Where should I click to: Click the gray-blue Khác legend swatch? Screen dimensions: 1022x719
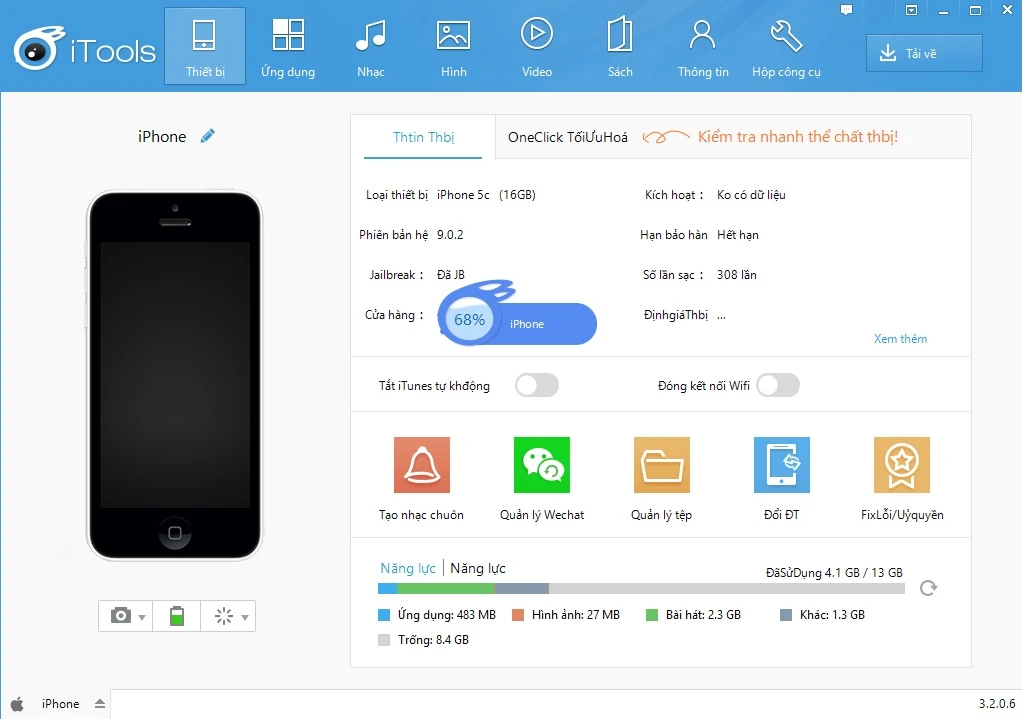(786, 615)
